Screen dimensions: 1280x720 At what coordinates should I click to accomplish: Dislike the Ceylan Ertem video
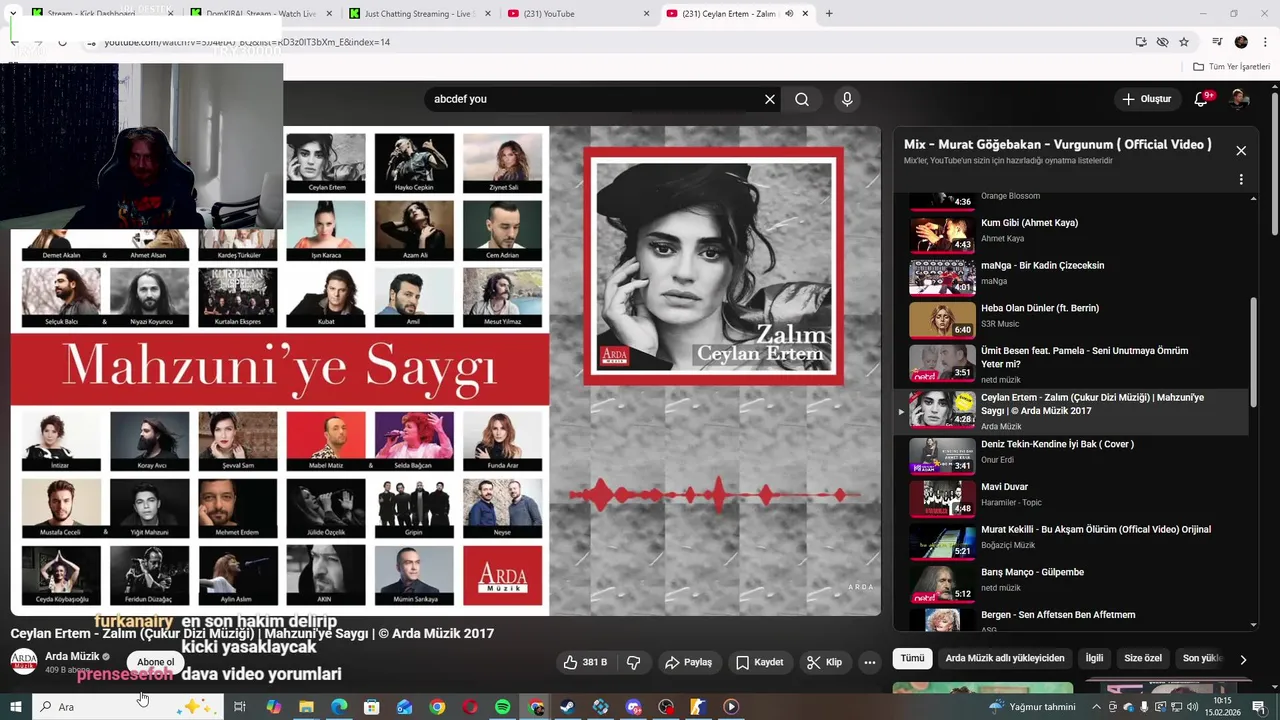point(633,662)
